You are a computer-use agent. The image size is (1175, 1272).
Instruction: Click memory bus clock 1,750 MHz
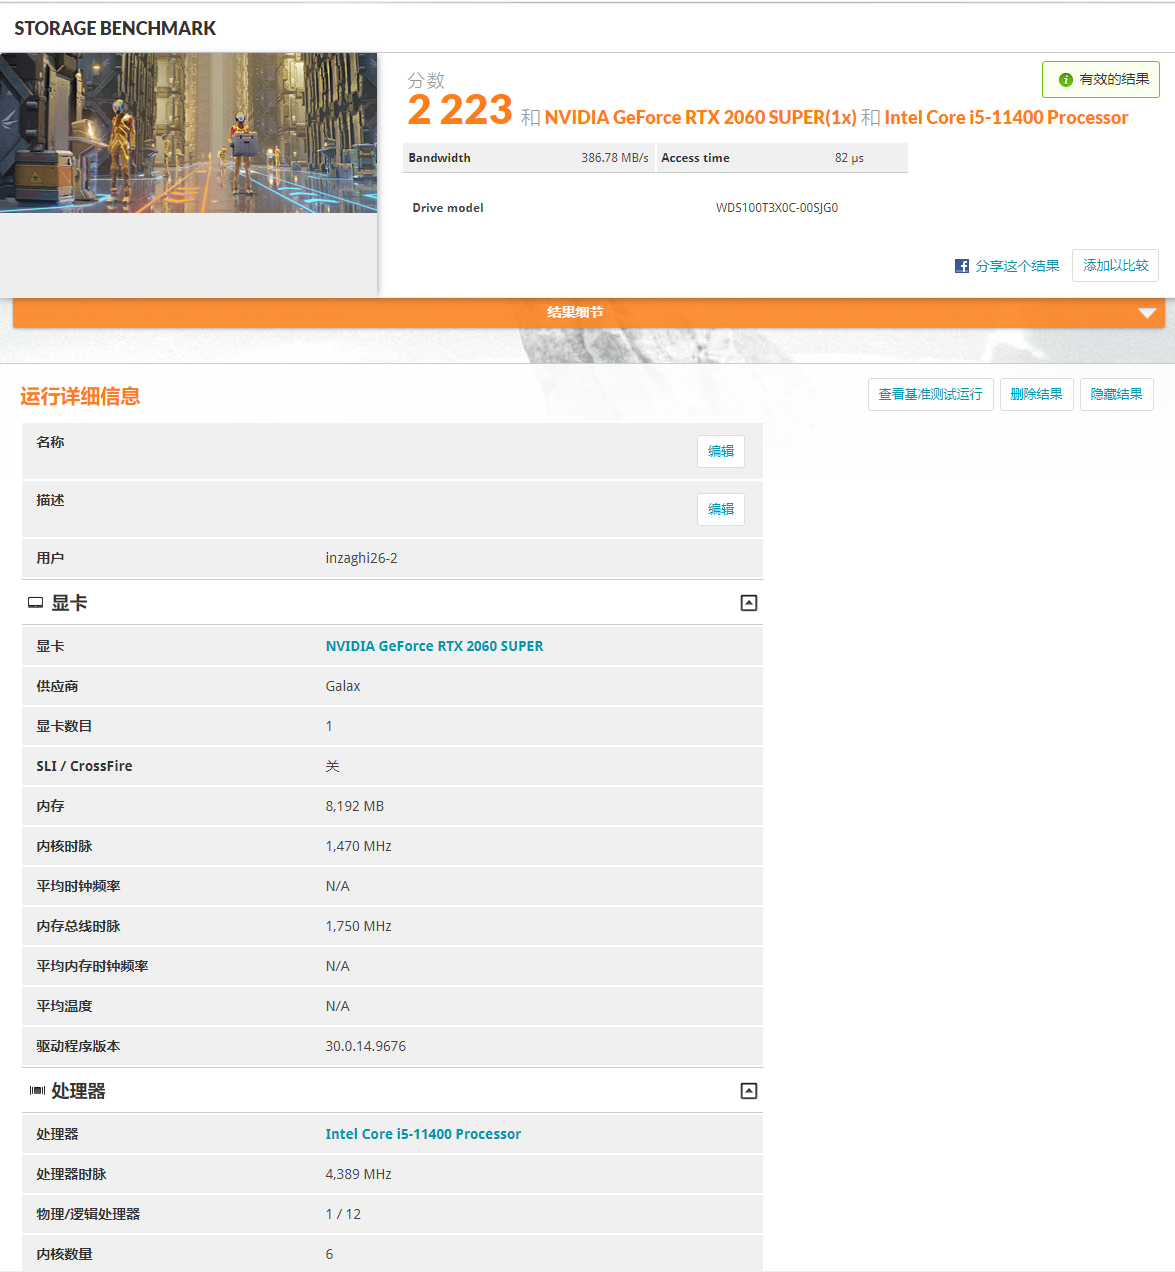click(x=358, y=926)
